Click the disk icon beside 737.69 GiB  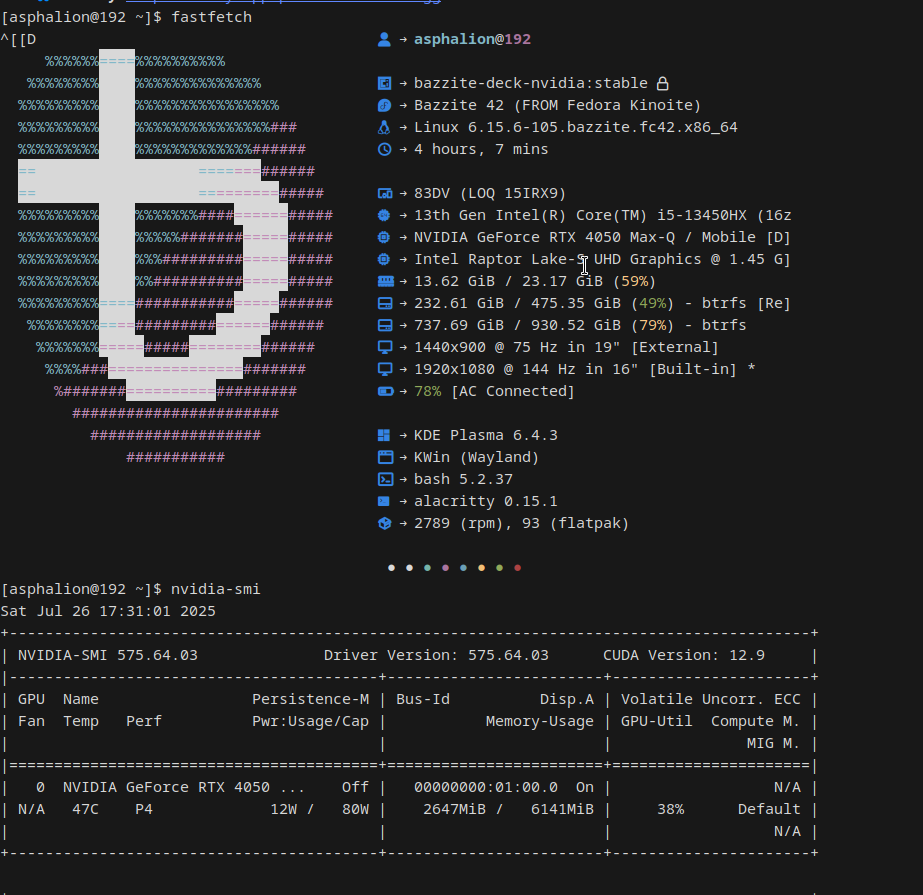384,326
